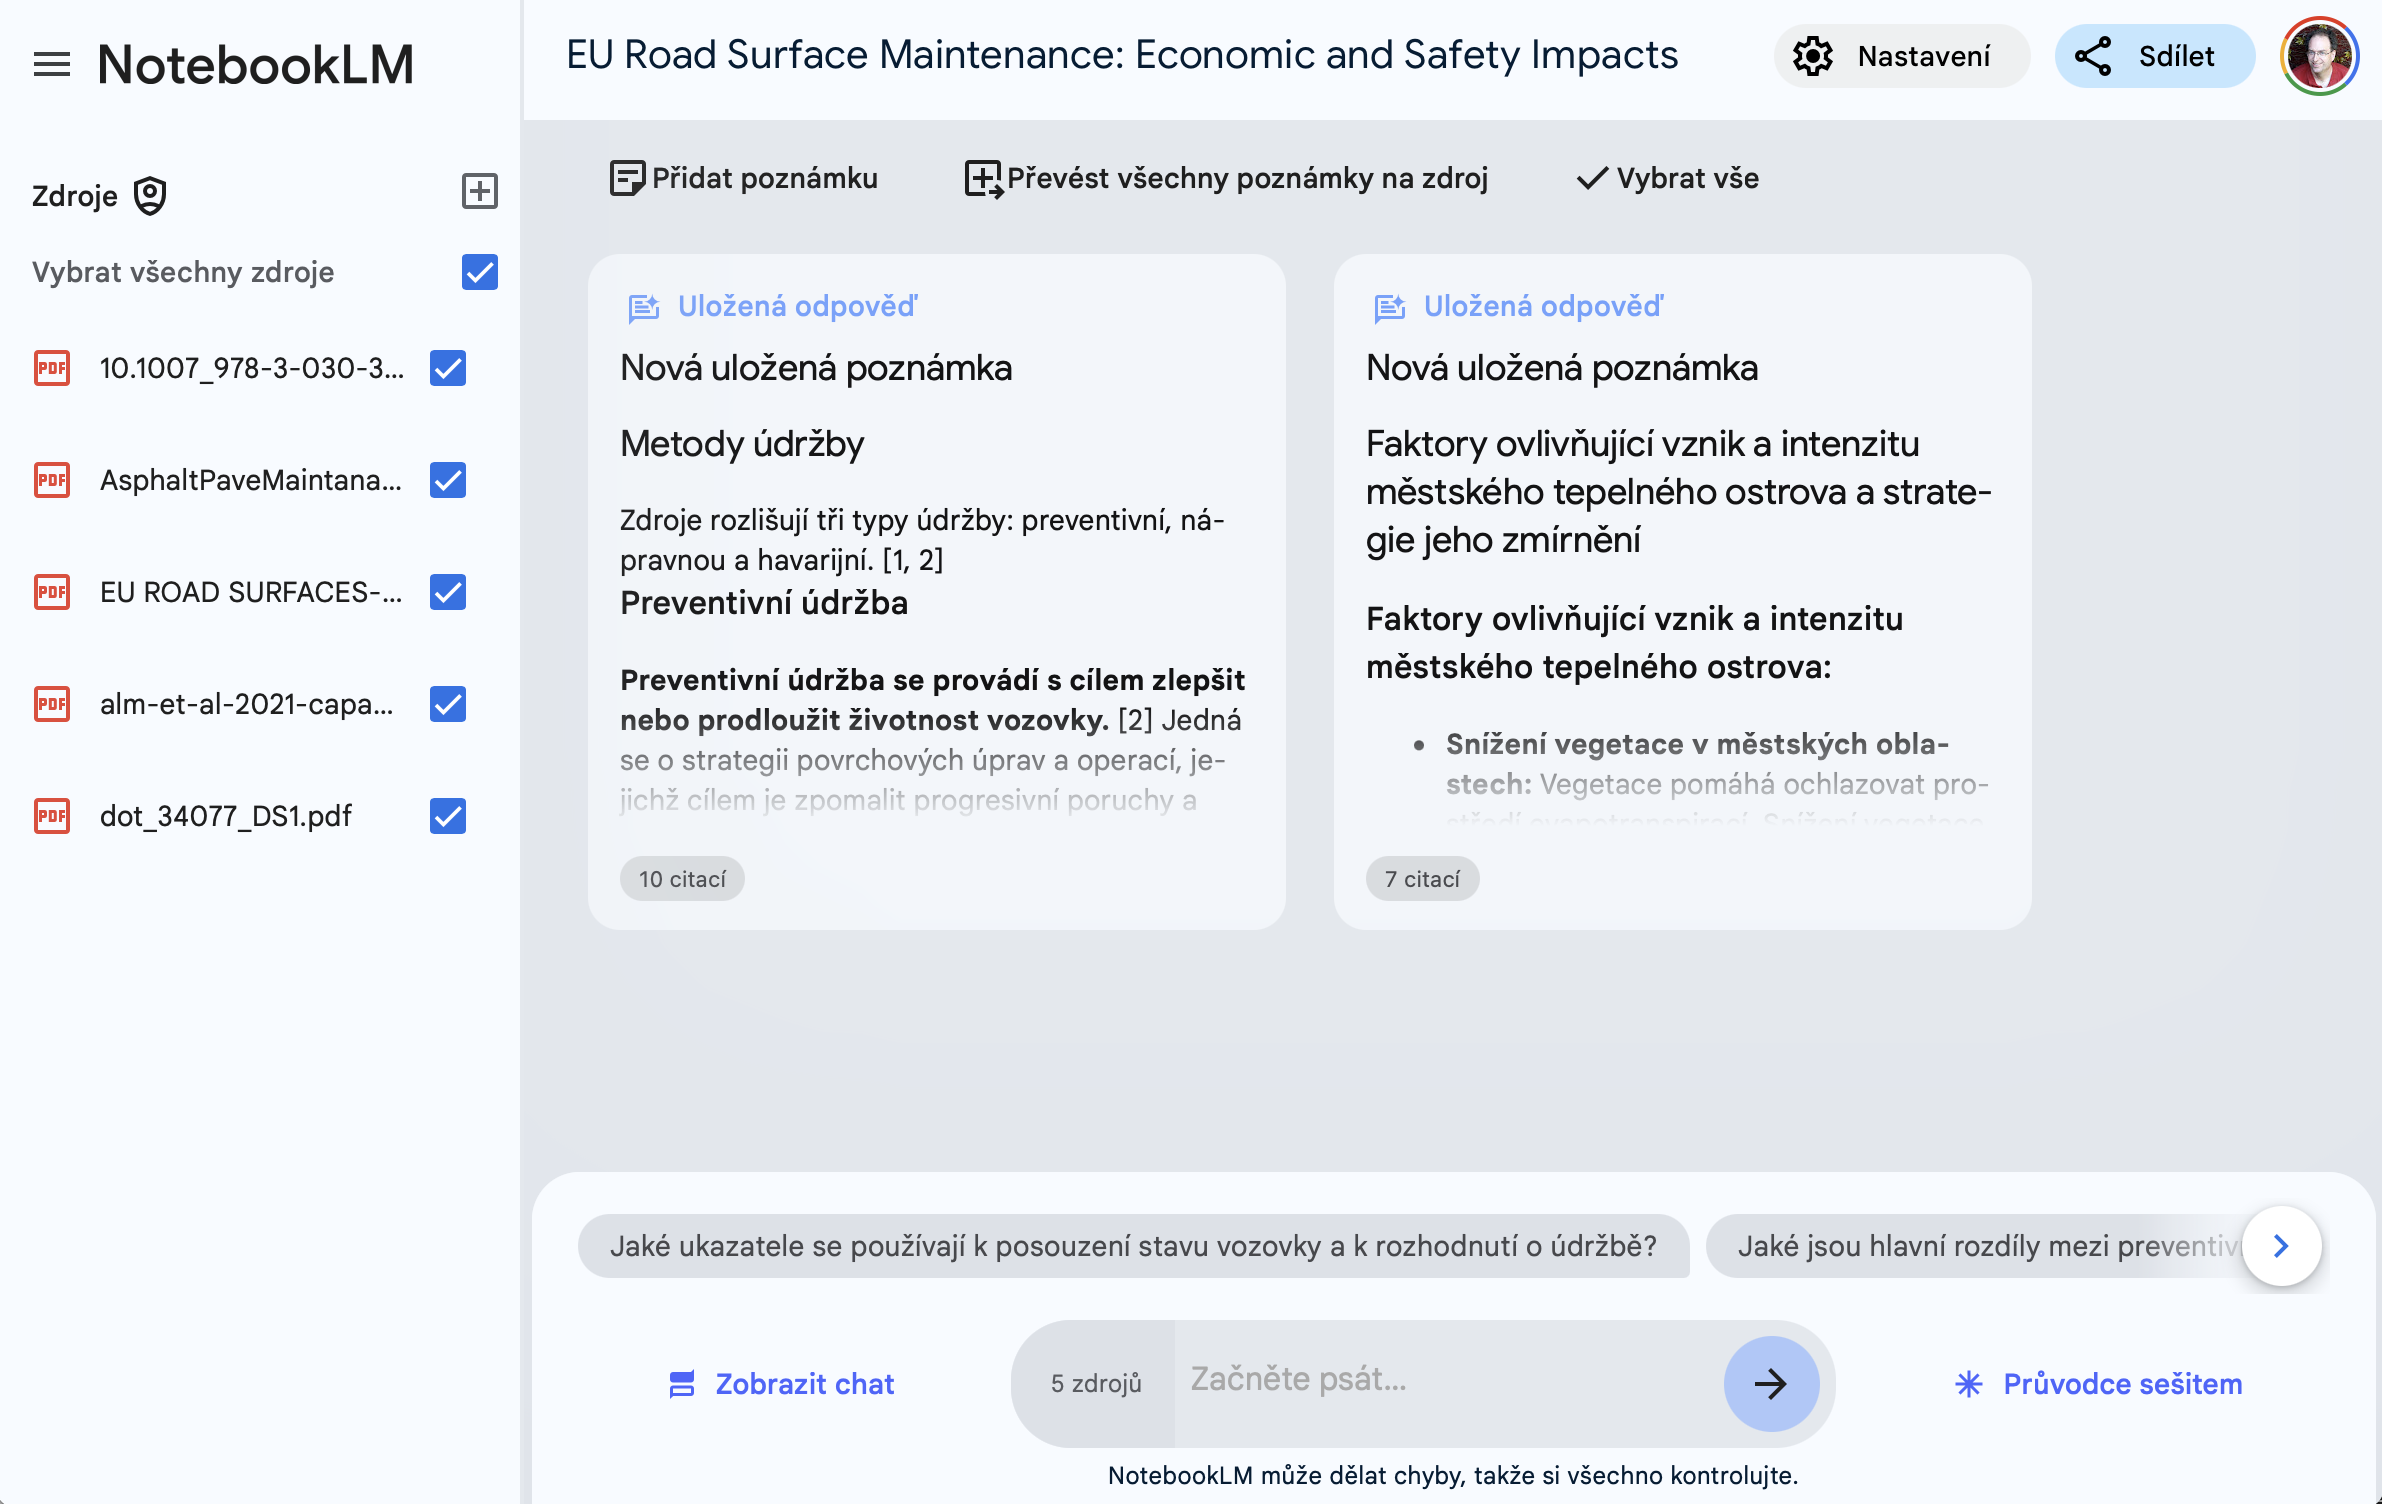2382x1504 pixels.
Task: Click the 5 zdrojů sources indicator
Action: [x=1095, y=1384]
